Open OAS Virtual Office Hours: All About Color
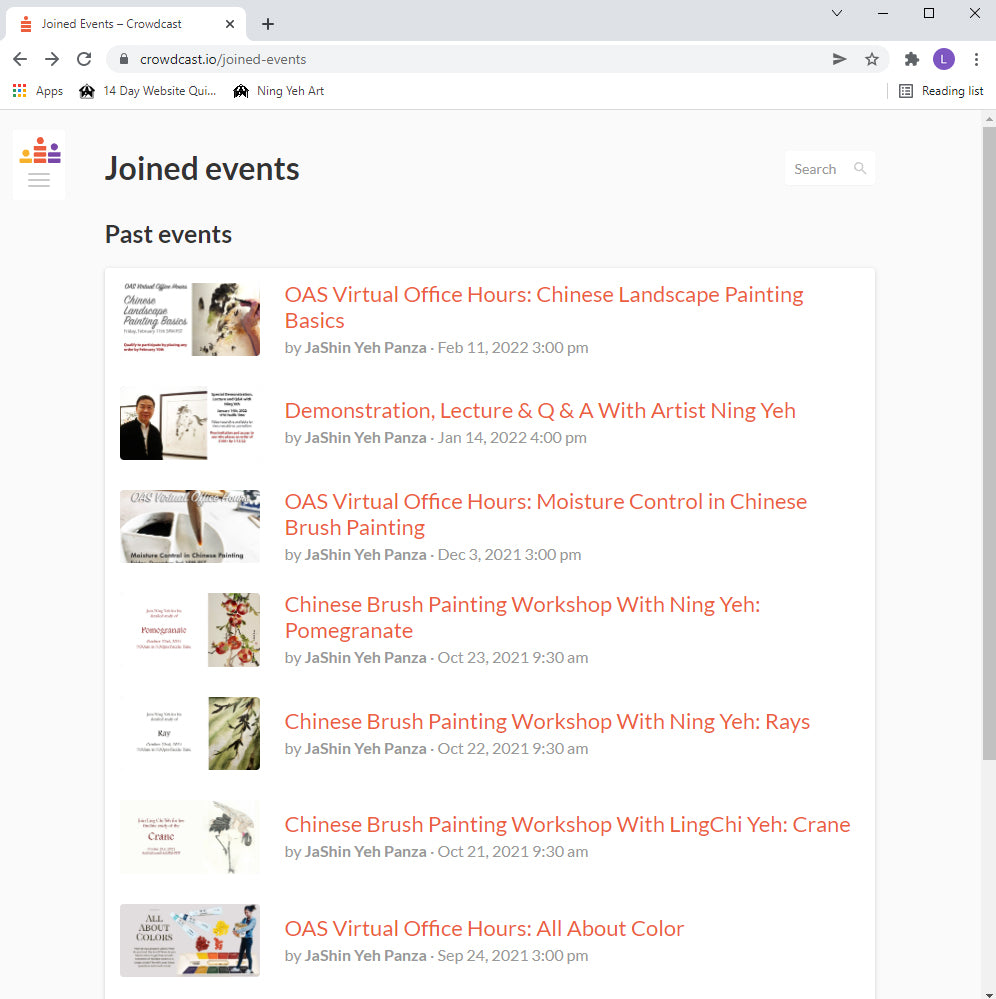 484,928
